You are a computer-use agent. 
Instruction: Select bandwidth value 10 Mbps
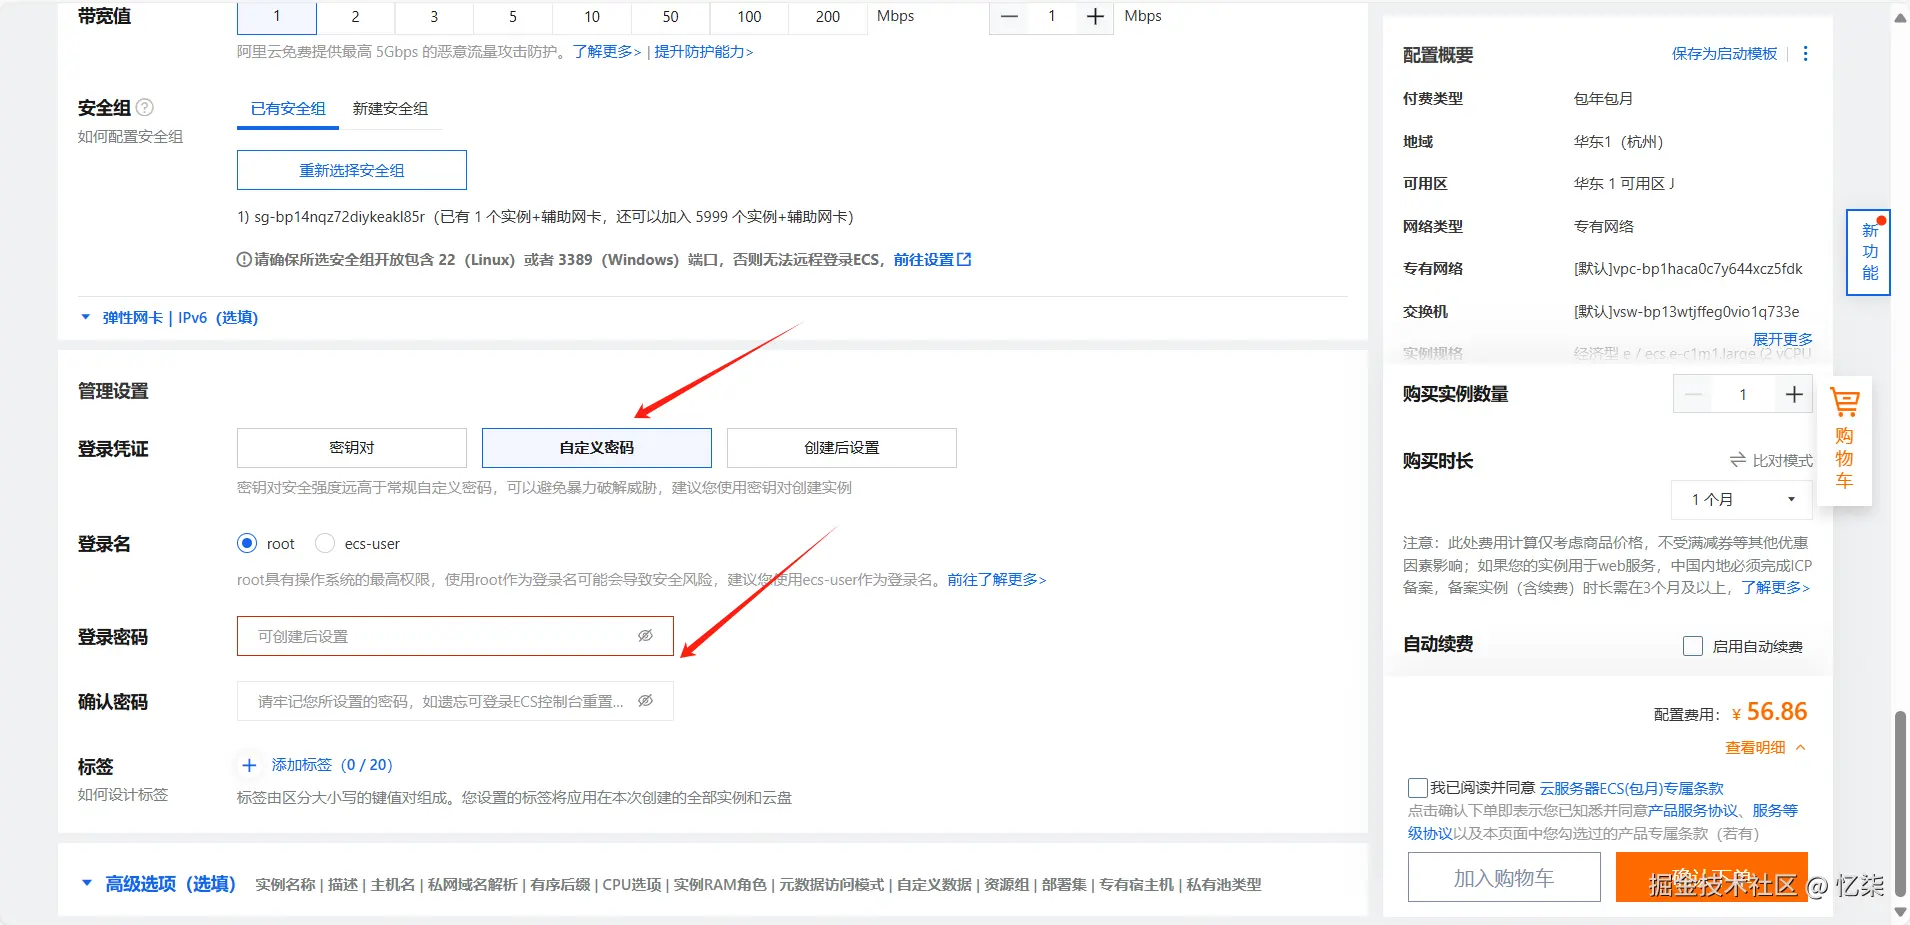coord(592,16)
